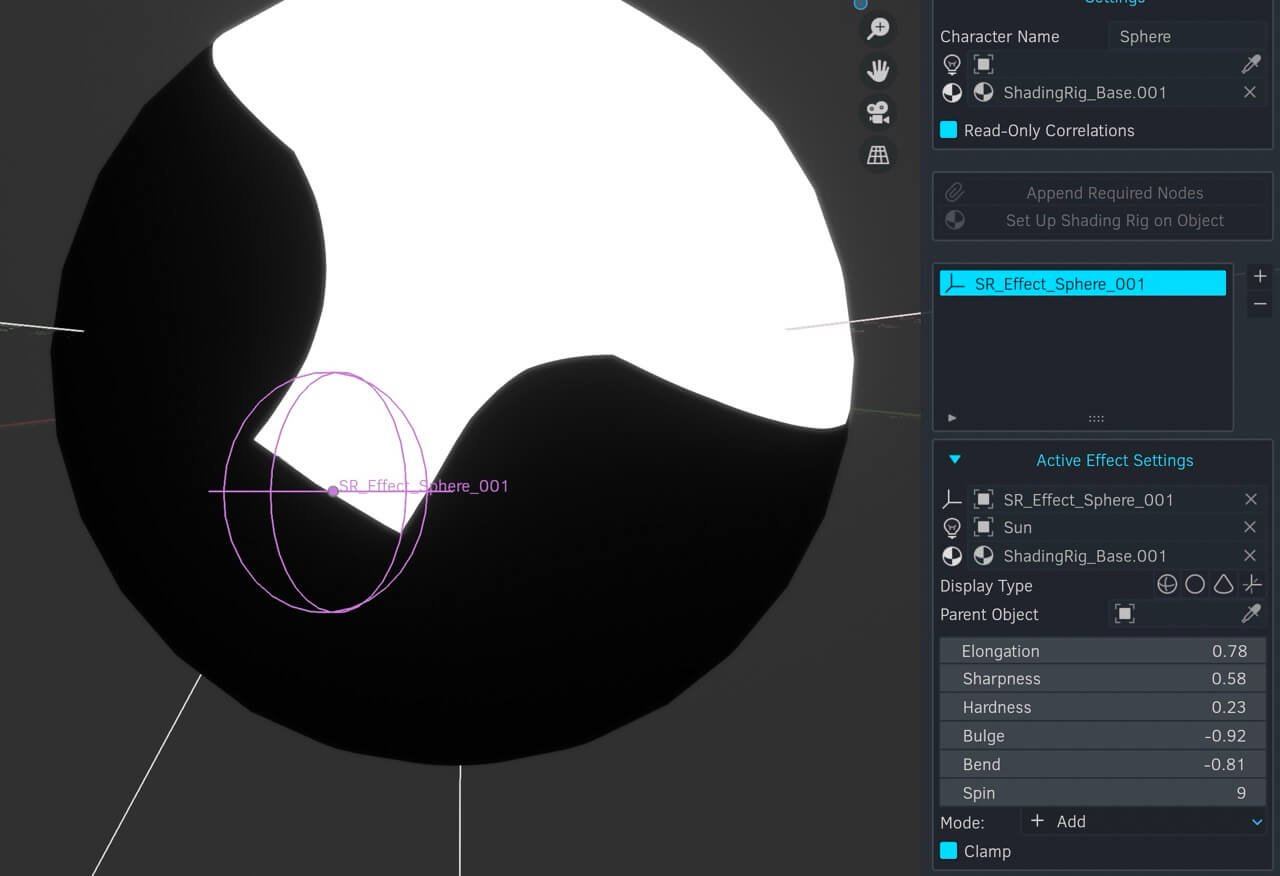Open the material browse icon beside top ShadingRig_Base.001
Image resolution: width=1280 pixels, height=876 pixels.
pyautogui.click(x=984, y=92)
